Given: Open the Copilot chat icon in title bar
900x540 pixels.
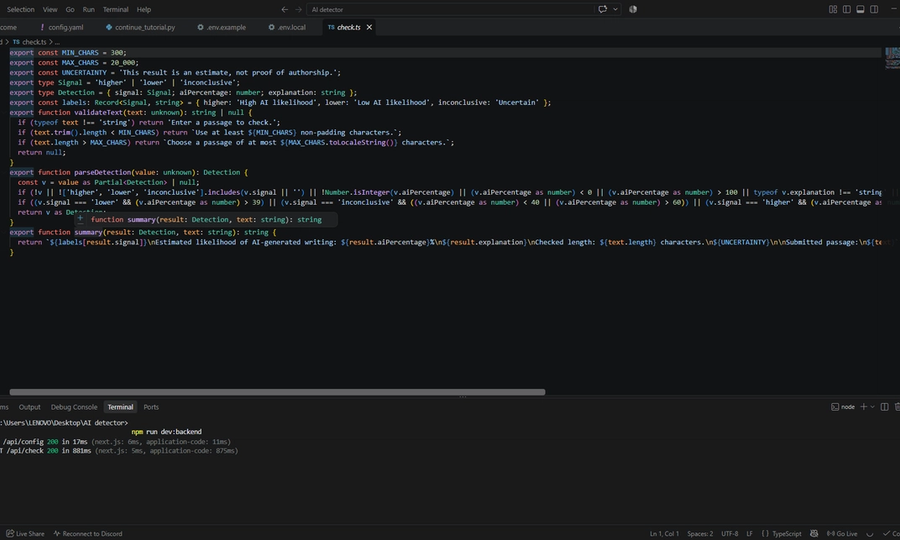Looking at the screenshot, I should tap(603, 9).
